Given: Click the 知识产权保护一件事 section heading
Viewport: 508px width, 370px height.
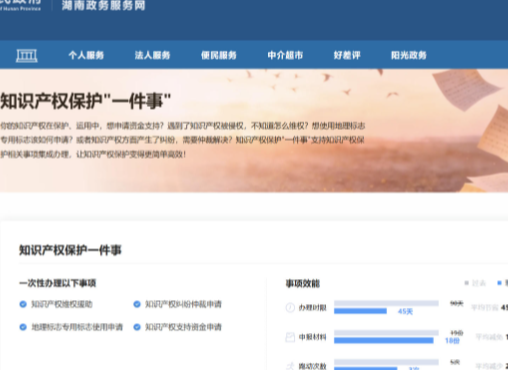Looking at the screenshot, I should (x=70, y=250).
